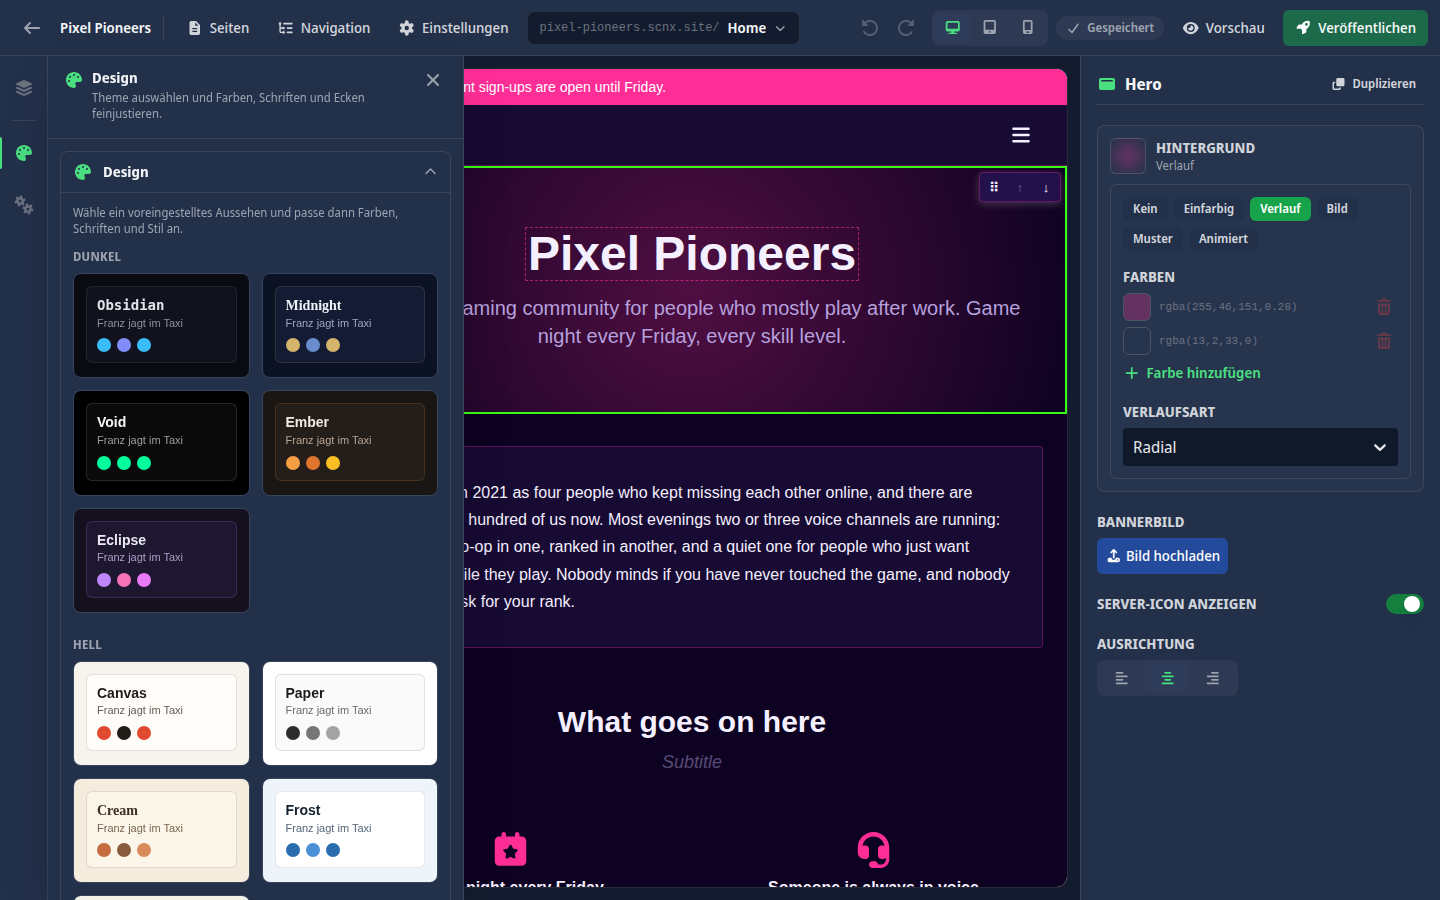Click the undo icon
Screen dimensions: 1440x900
[x=870, y=28]
